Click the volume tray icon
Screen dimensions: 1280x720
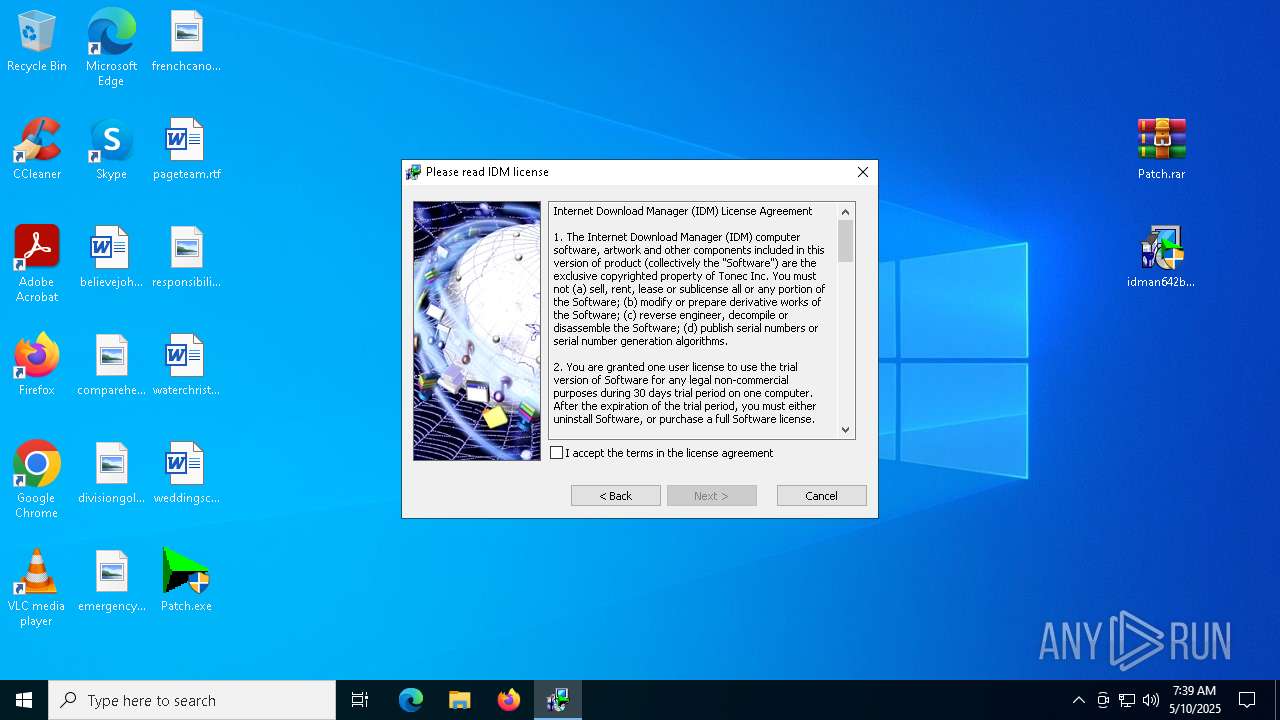click(1151, 700)
